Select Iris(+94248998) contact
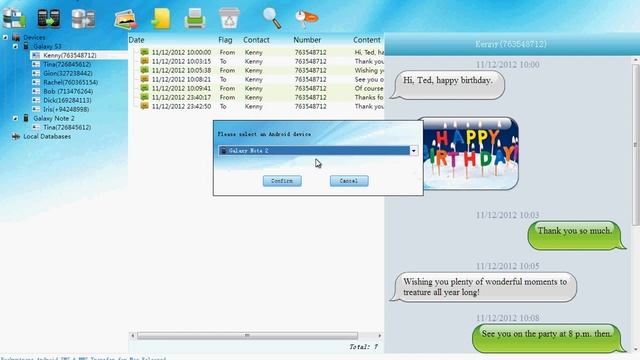This screenshot has width=640, height=360. [66, 109]
